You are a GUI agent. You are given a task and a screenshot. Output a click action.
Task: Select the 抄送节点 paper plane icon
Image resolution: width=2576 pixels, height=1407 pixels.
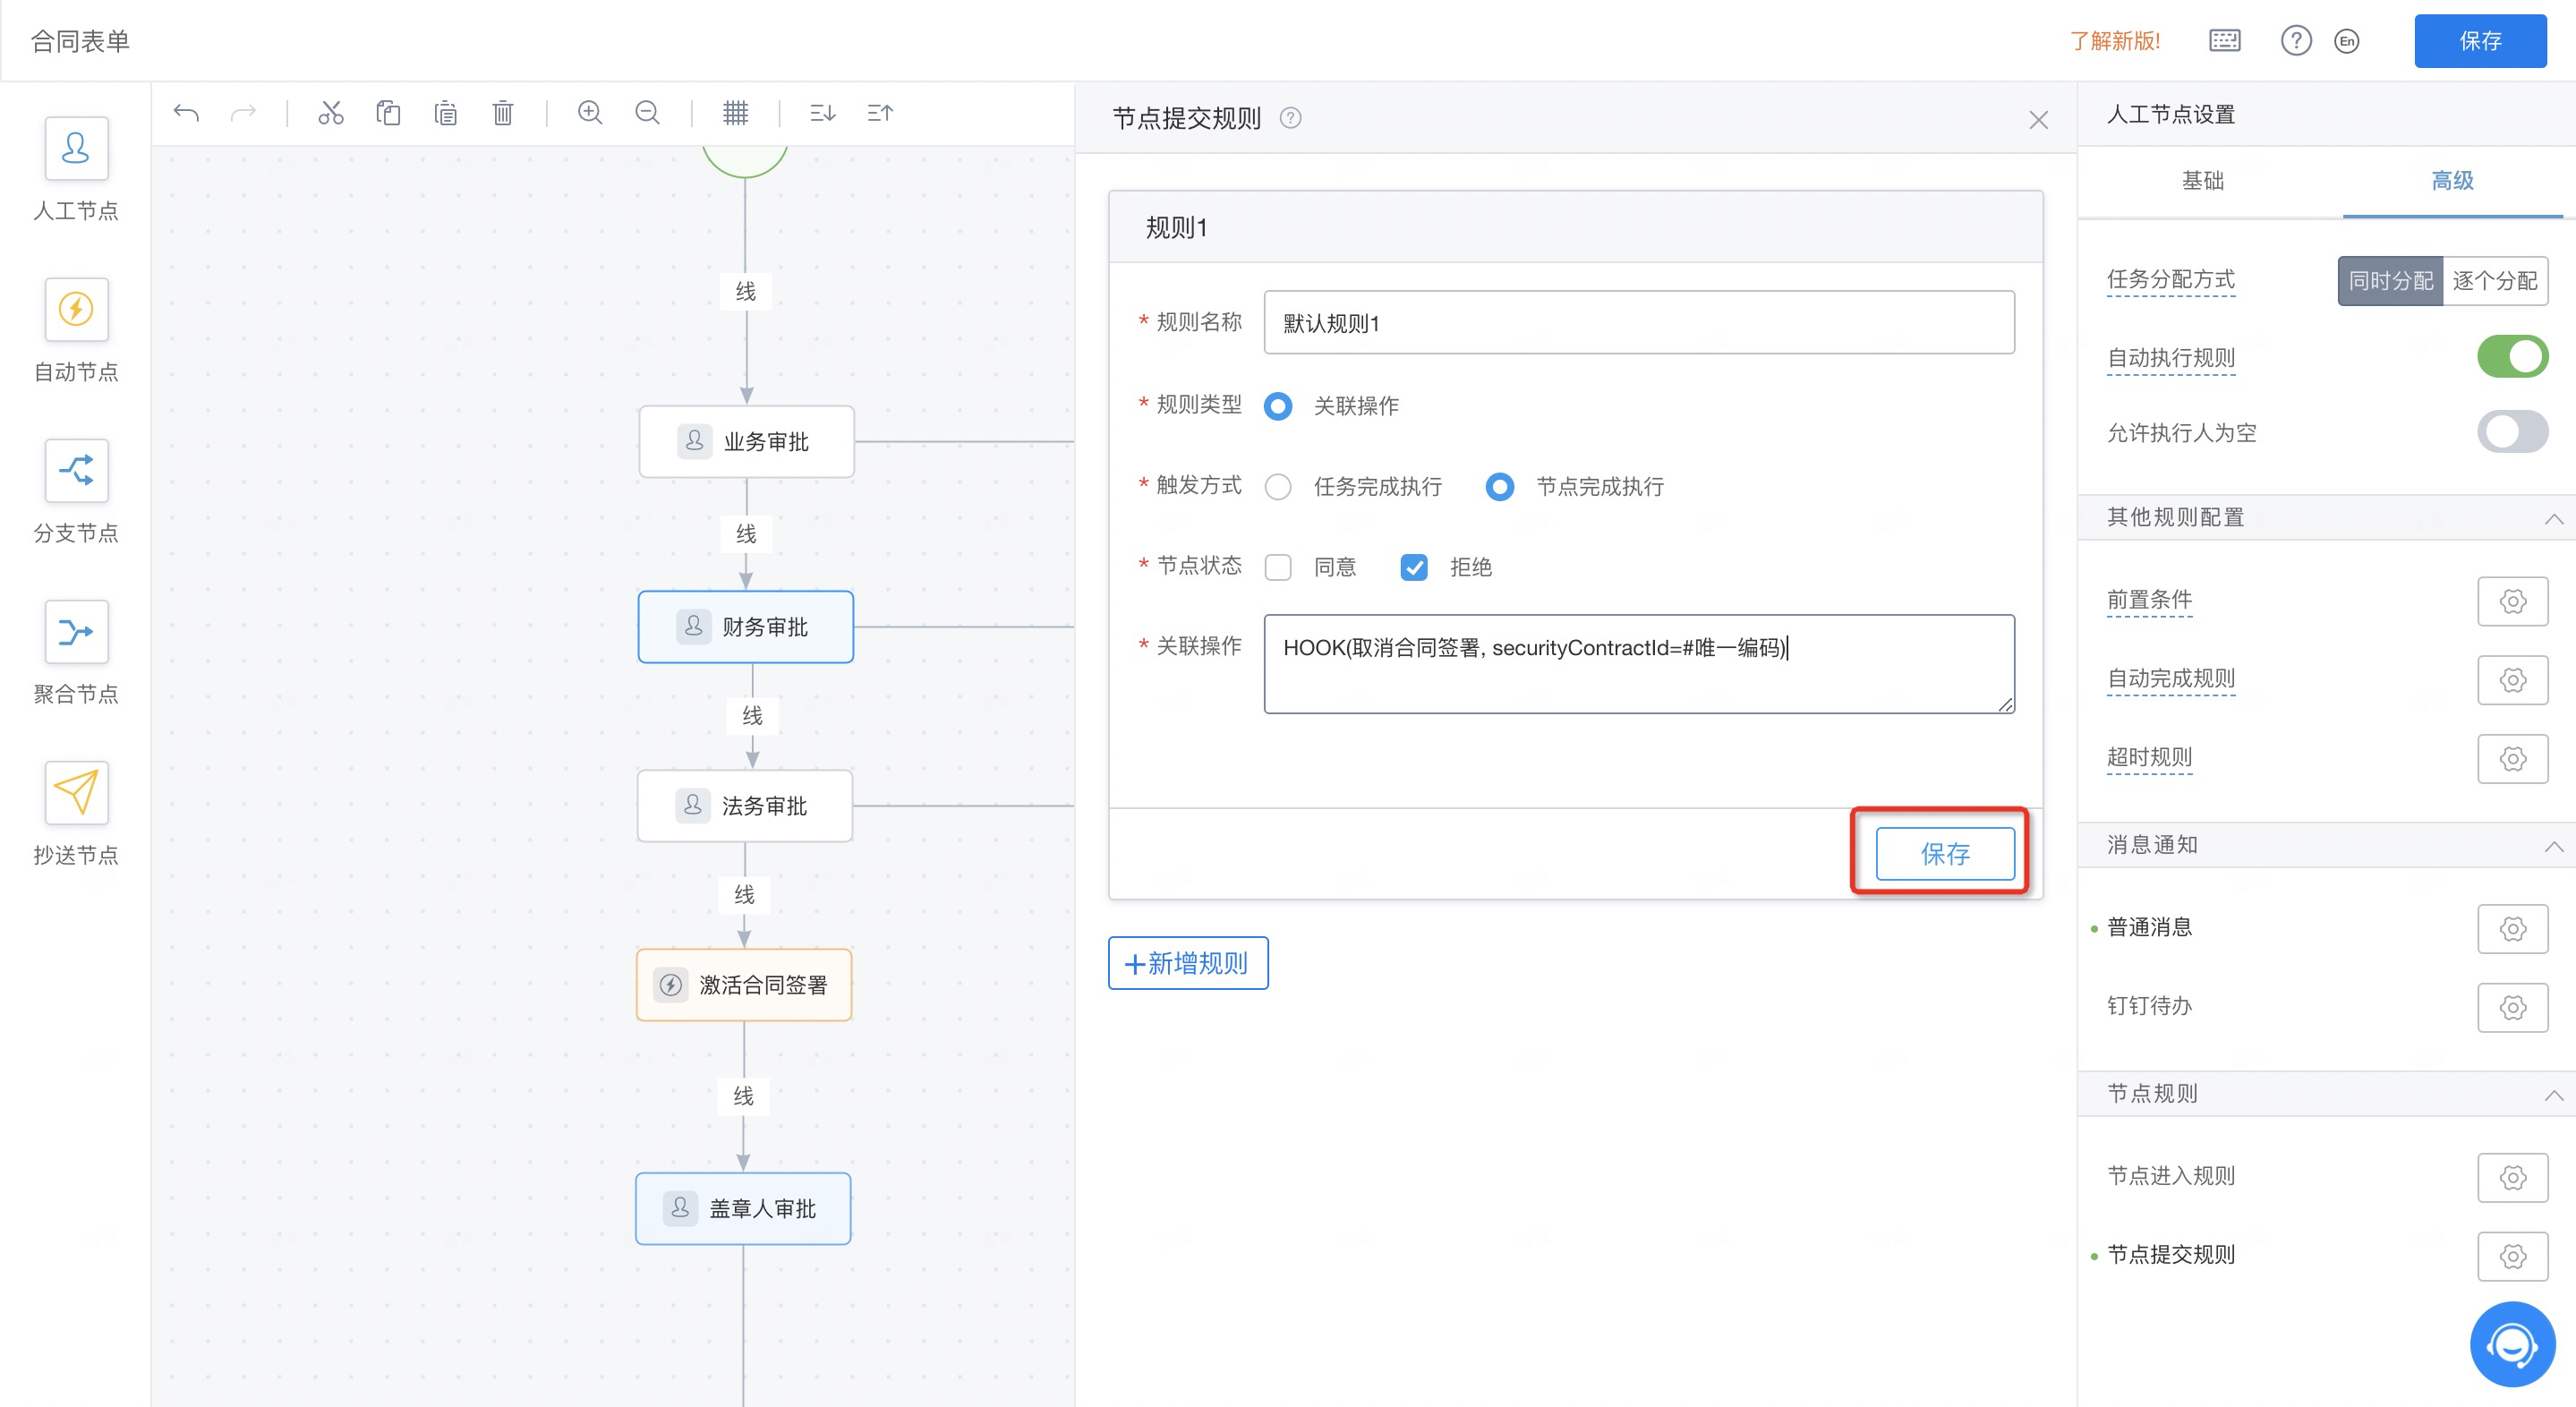point(76,792)
